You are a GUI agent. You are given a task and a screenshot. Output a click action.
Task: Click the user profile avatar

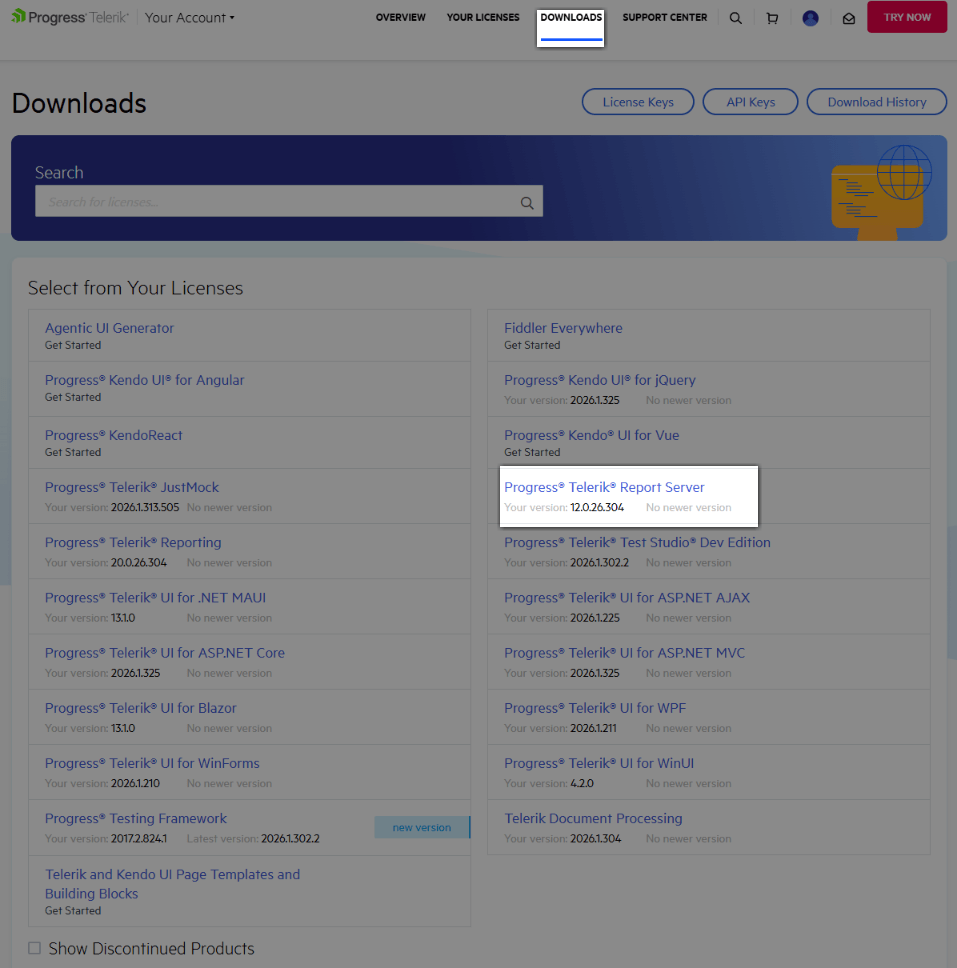pos(810,17)
